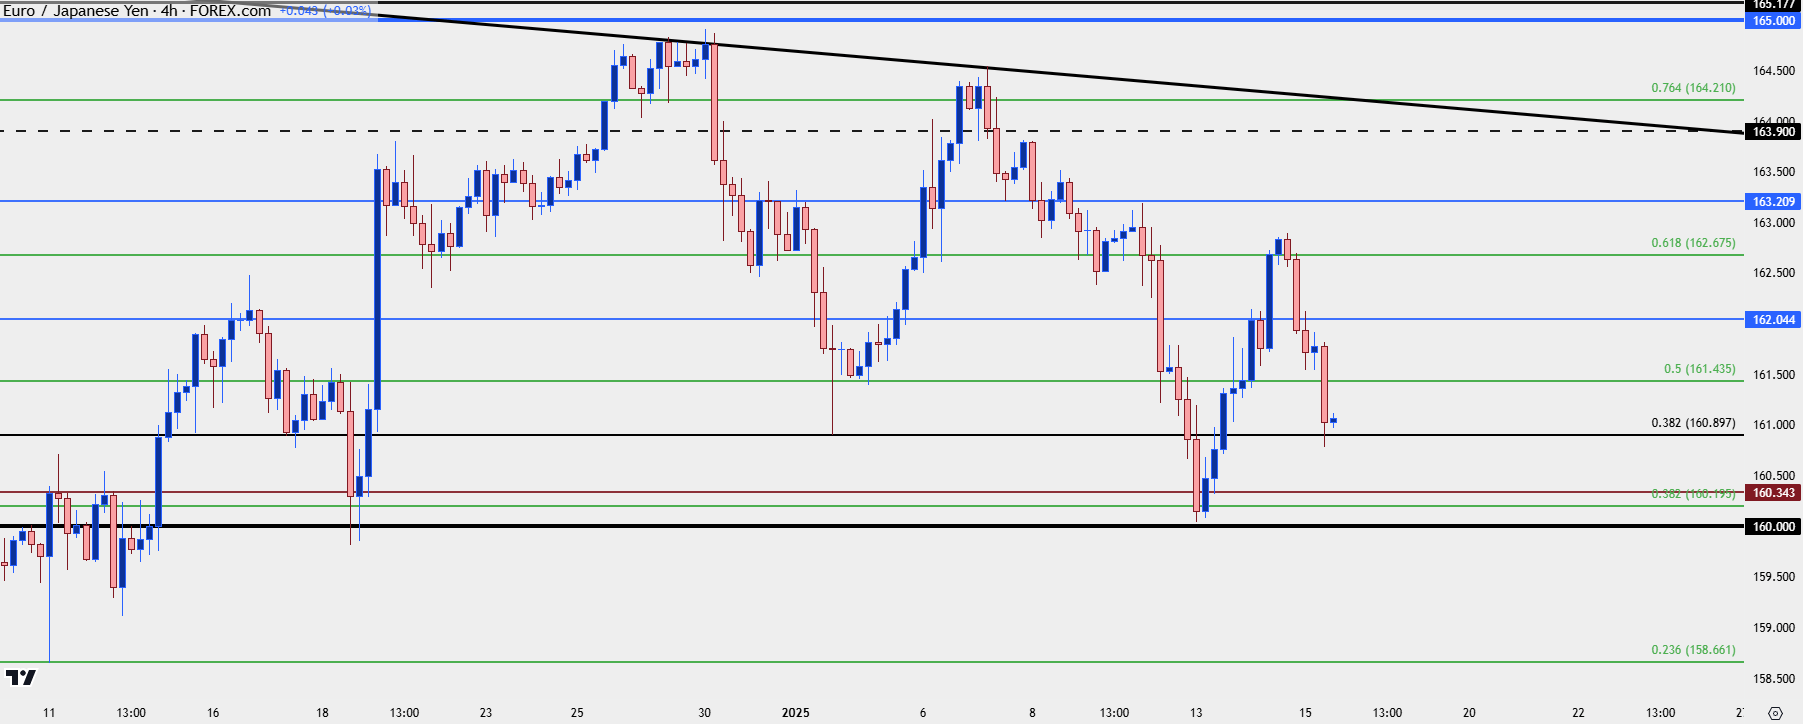
Task: Click the 161.000 price axis value
Action: point(1774,425)
